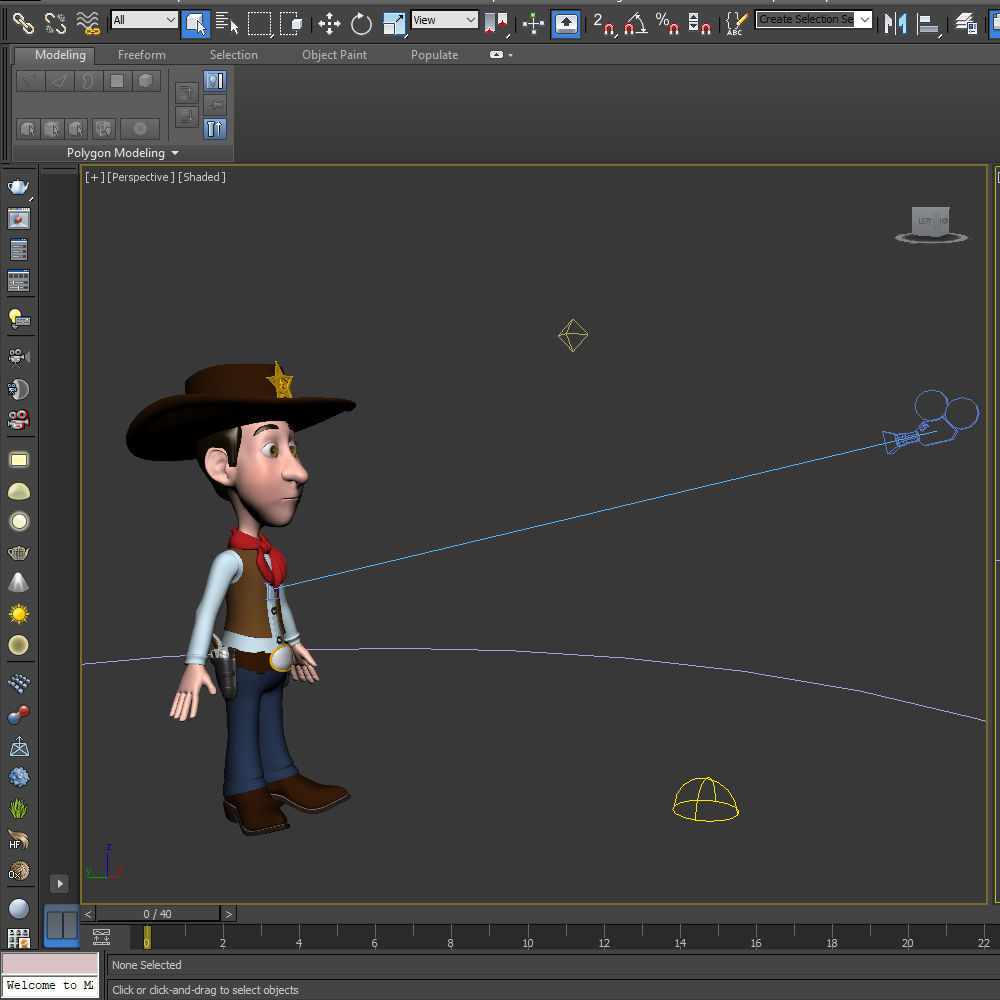Click the HF hair icon
This screenshot has height=1000, width=1000.
tap(18, 839)
